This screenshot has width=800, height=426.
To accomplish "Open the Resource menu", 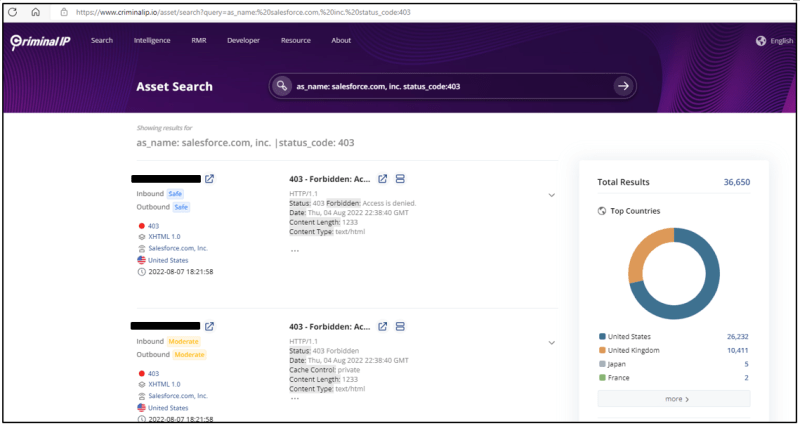I will [x=296, y=40].
